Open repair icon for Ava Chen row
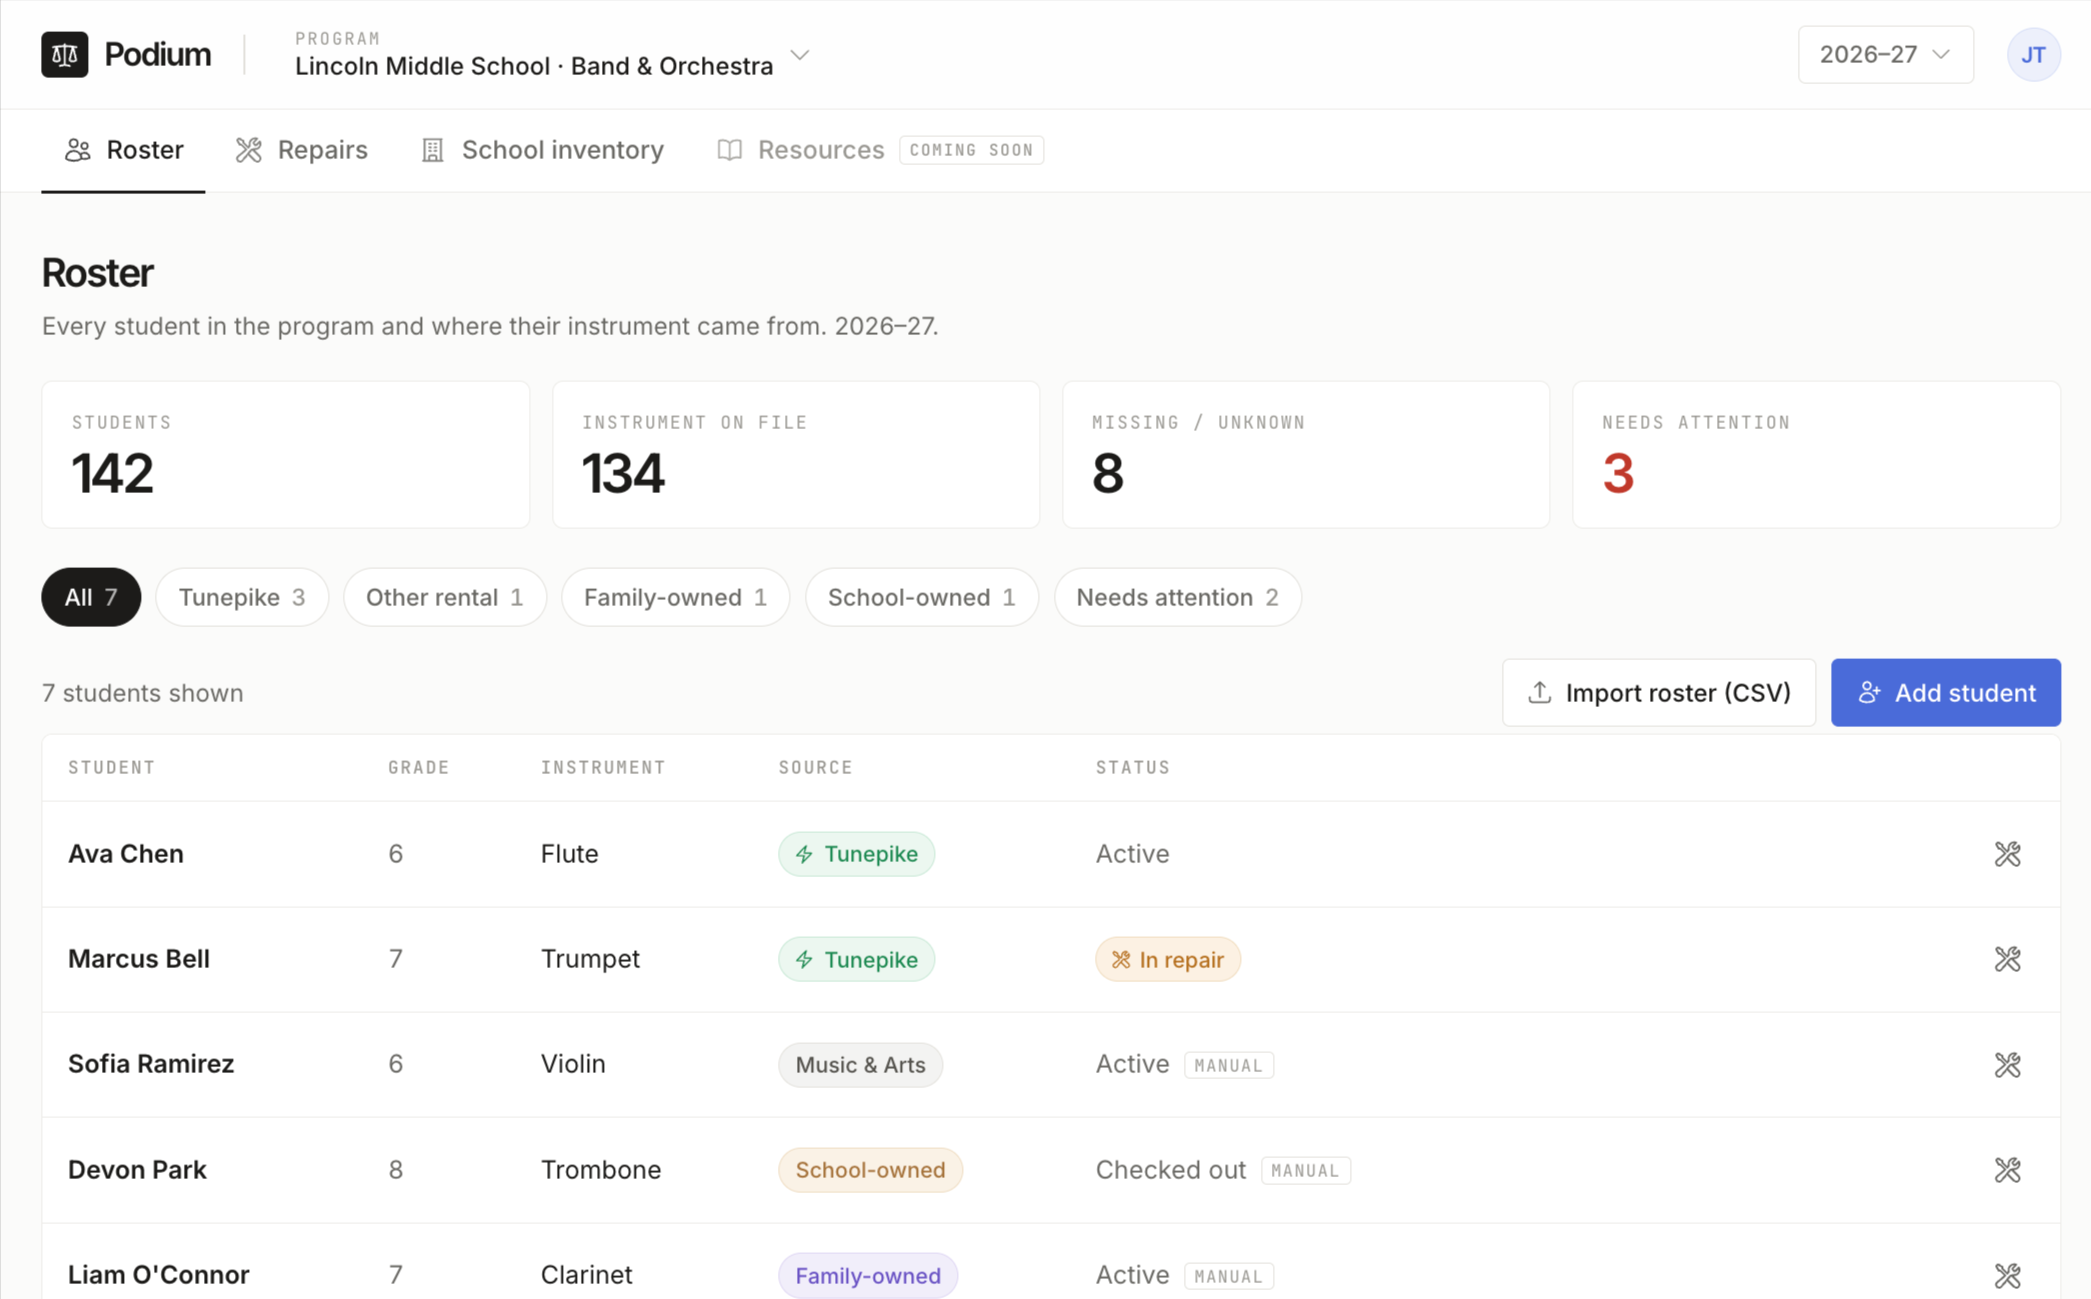The height and width of the screenshot is (1299, 2091). [2007, 854]
